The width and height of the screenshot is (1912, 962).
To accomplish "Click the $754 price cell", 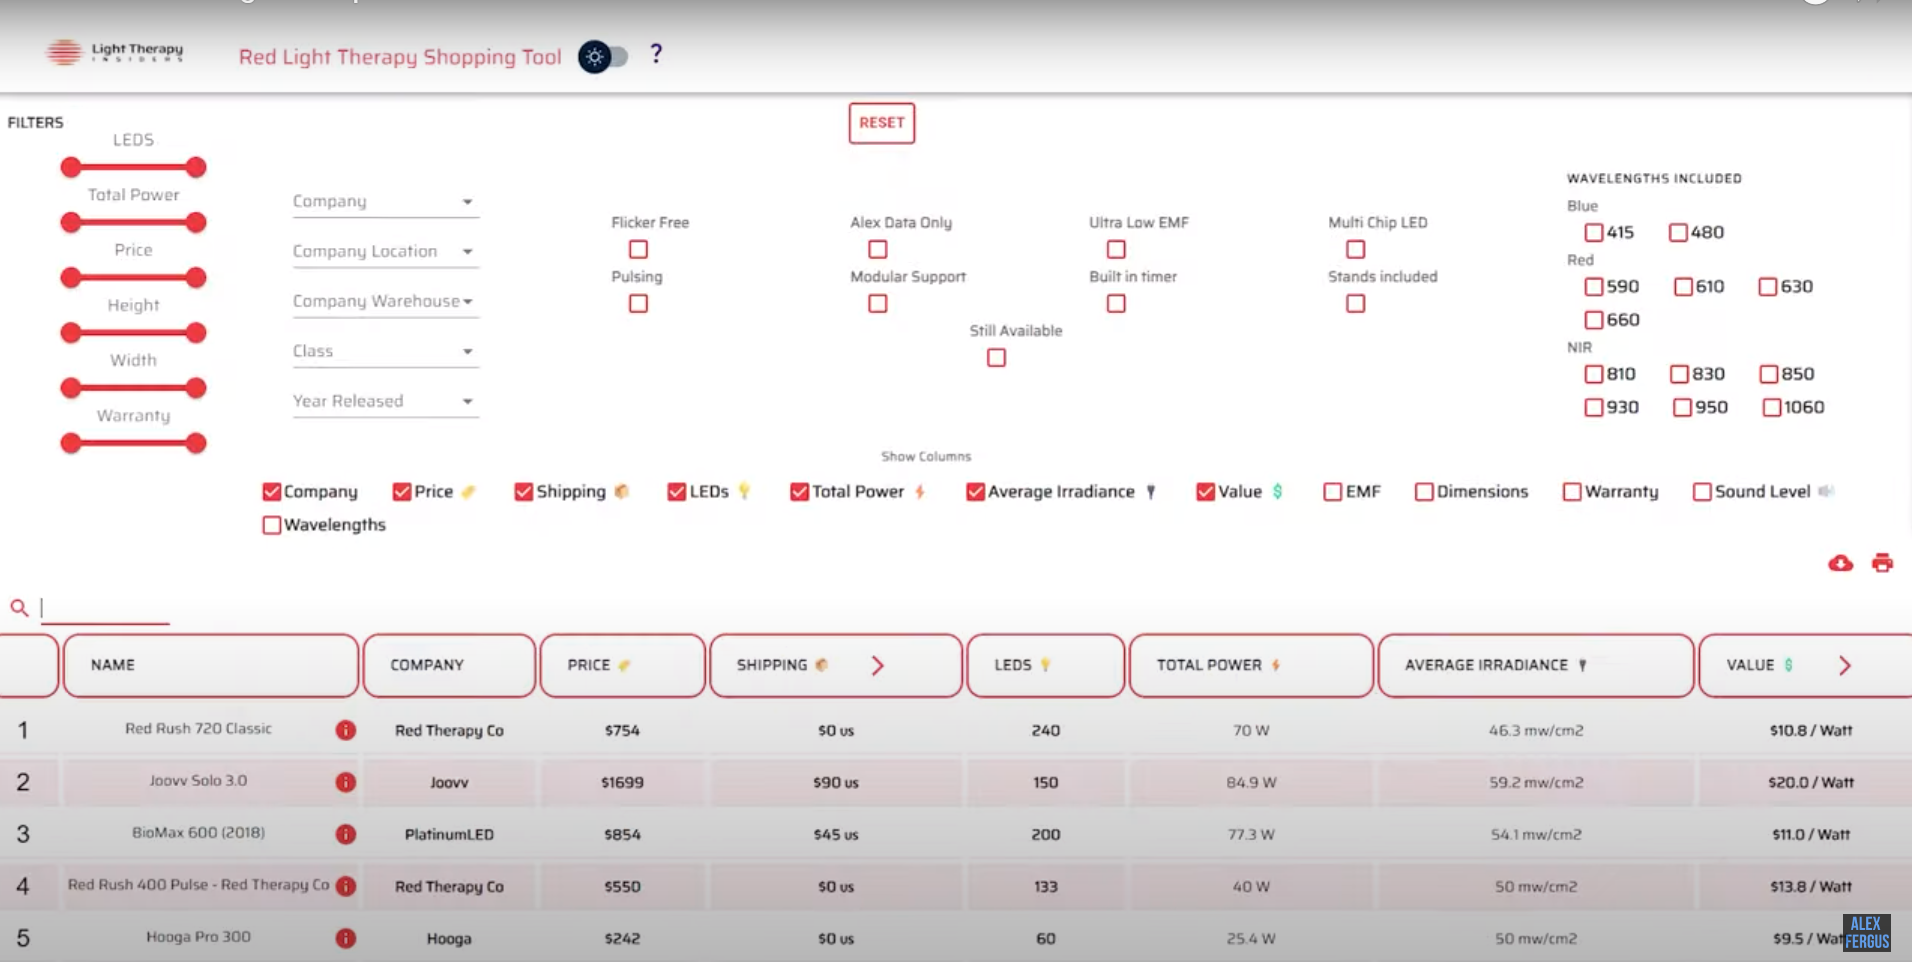I will [x=622, y=730].
